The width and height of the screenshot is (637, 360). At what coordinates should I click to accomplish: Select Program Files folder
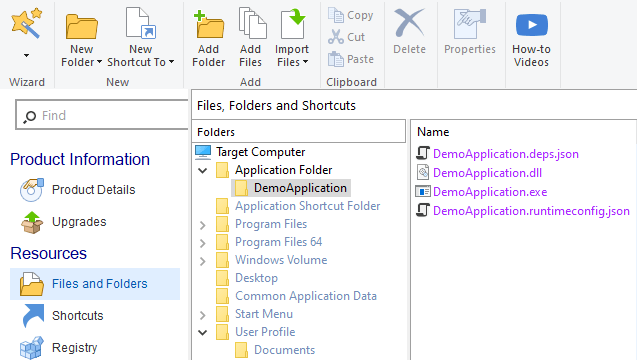(271, 224)
